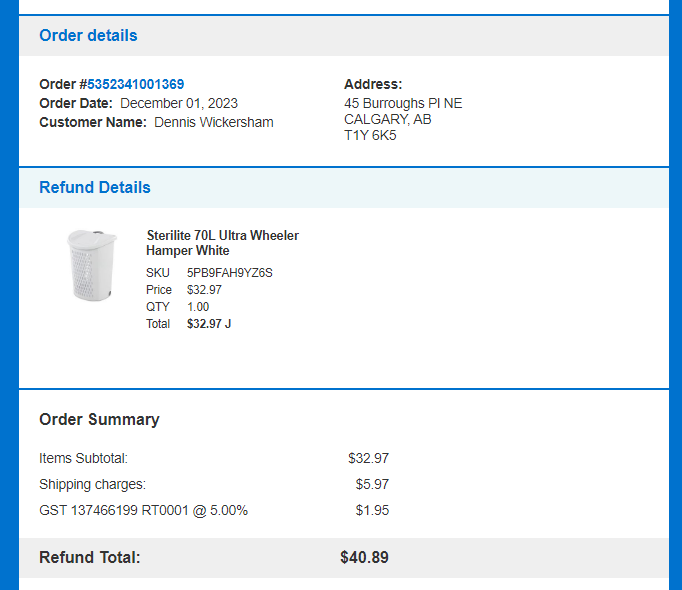Select the SKU 5PB9FAH9YZ6S text
This screenshot has height=590, width=682.
230,273
